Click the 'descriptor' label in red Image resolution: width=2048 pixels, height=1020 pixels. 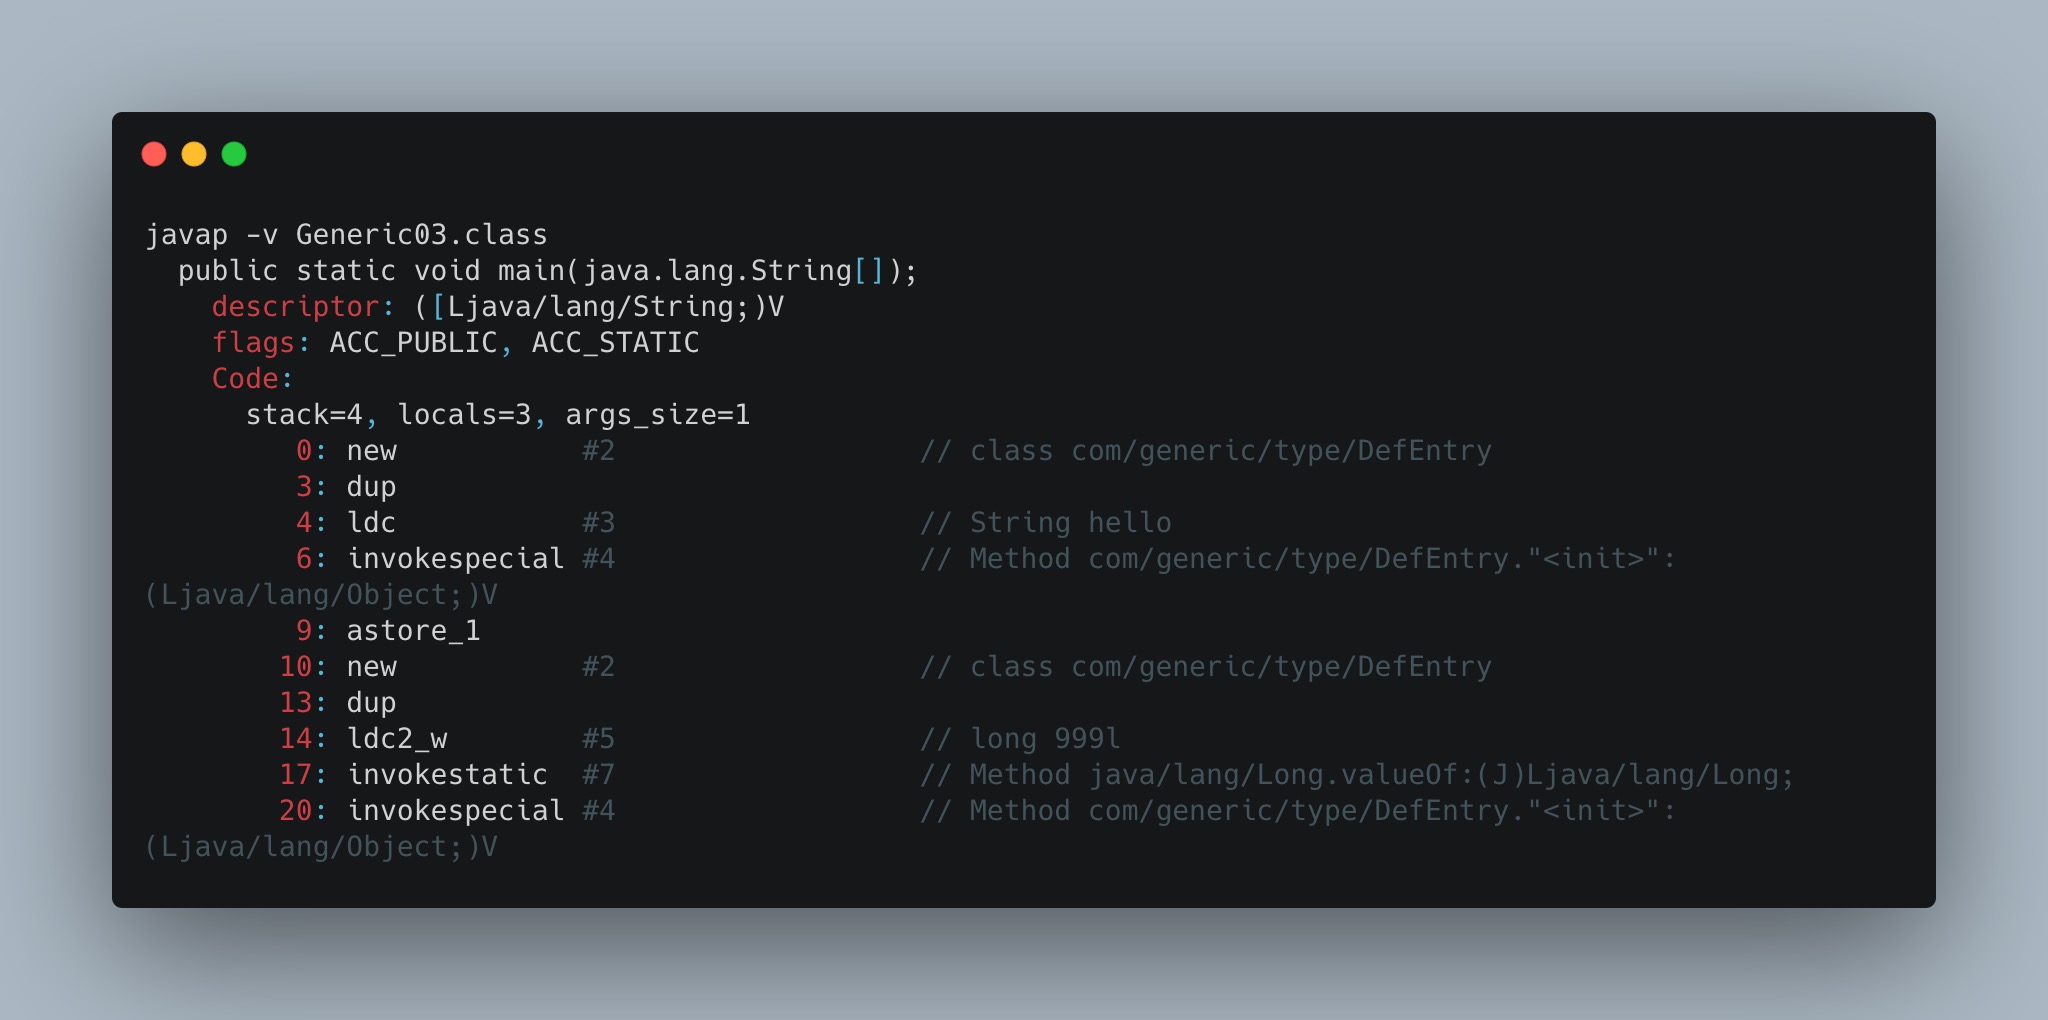pos(295,307)
